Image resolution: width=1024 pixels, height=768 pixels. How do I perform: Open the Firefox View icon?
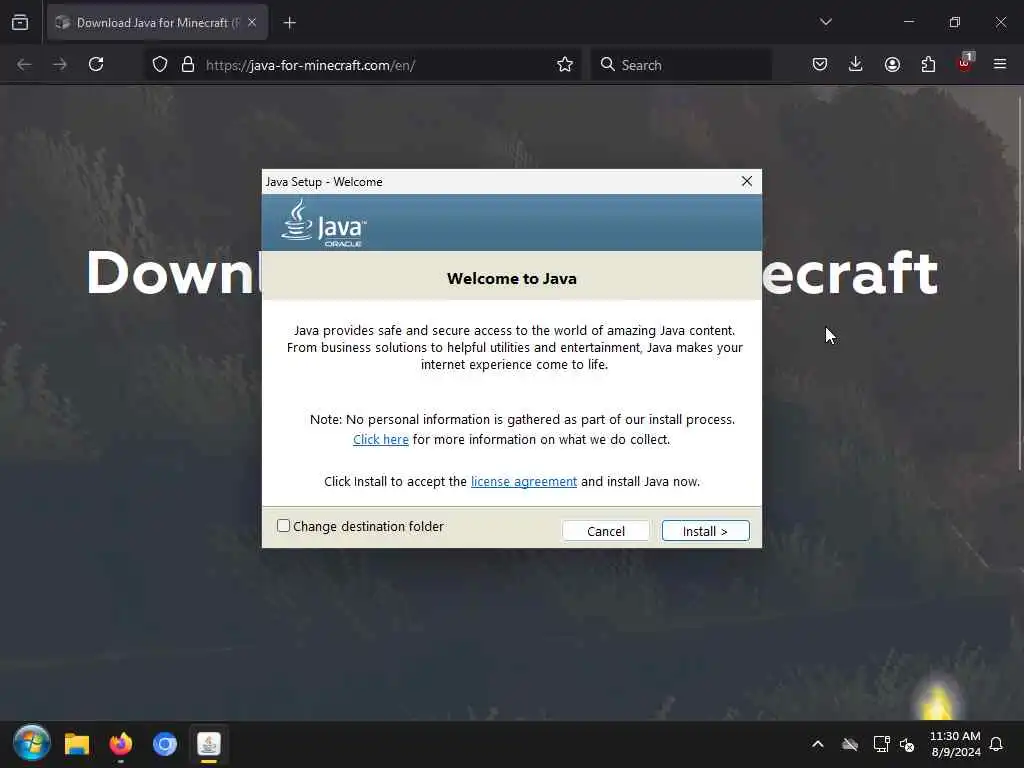point(20,22)
